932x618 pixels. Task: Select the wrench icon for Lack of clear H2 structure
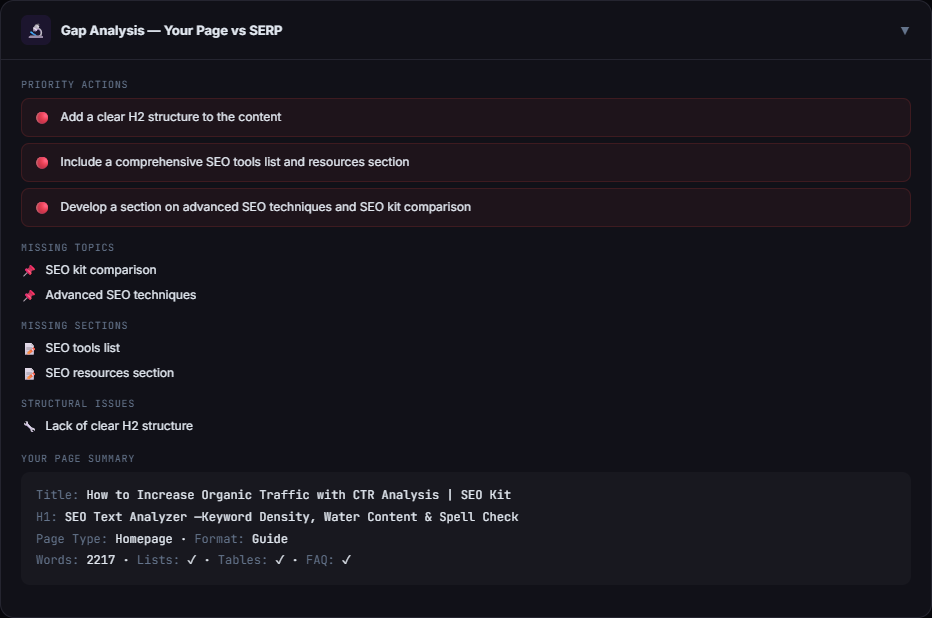(28, 425)
